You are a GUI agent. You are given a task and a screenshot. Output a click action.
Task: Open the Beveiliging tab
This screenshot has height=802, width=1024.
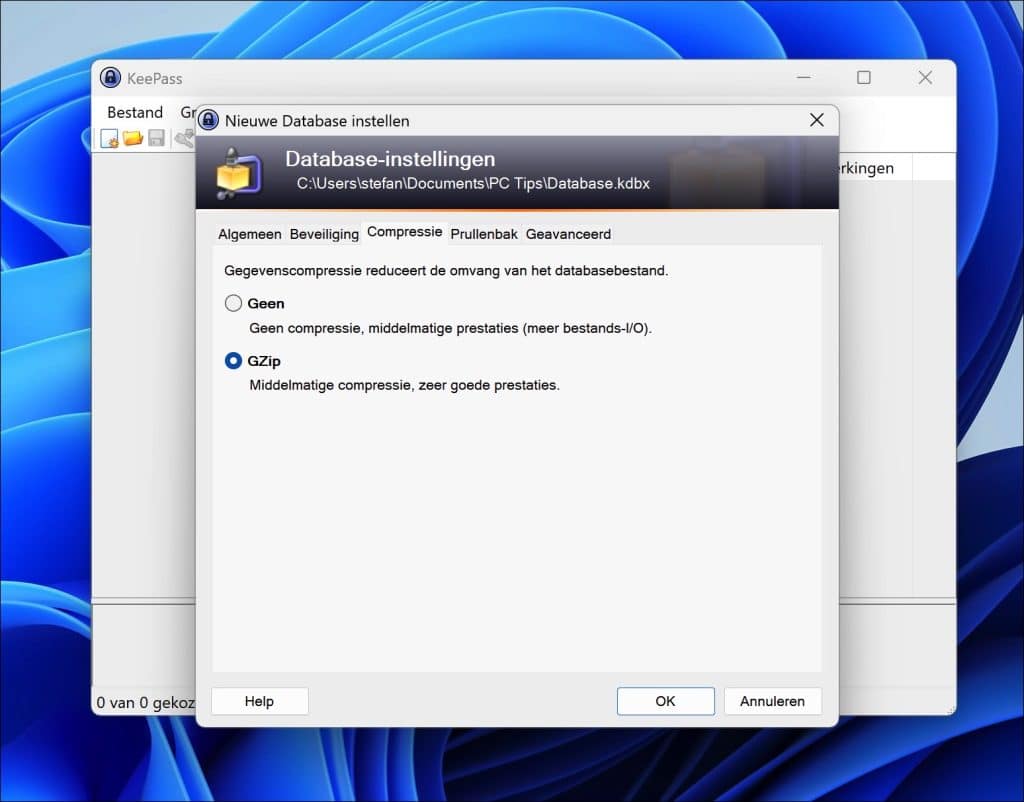pos(324,233)
